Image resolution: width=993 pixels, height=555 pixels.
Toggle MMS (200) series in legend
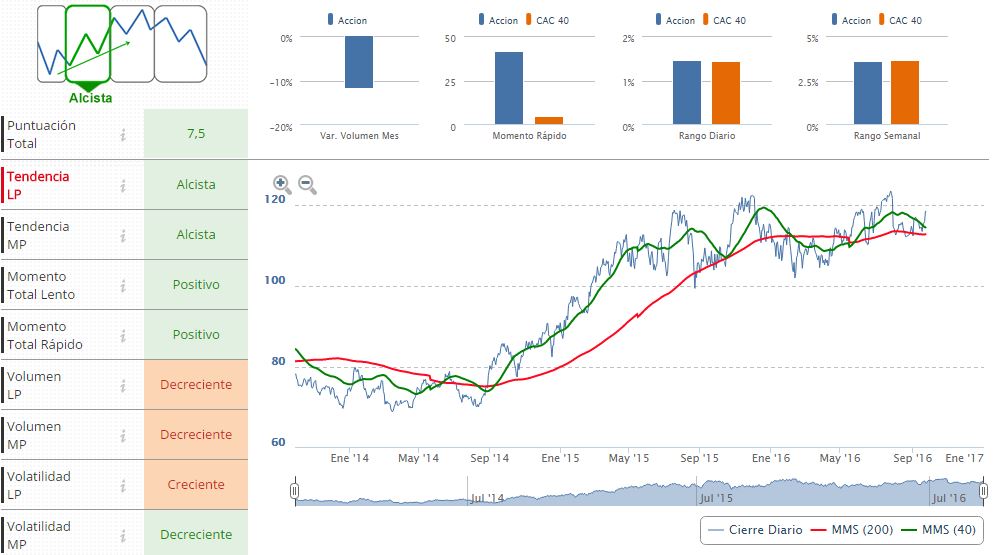pyautogui.click(x=852, y=530)
